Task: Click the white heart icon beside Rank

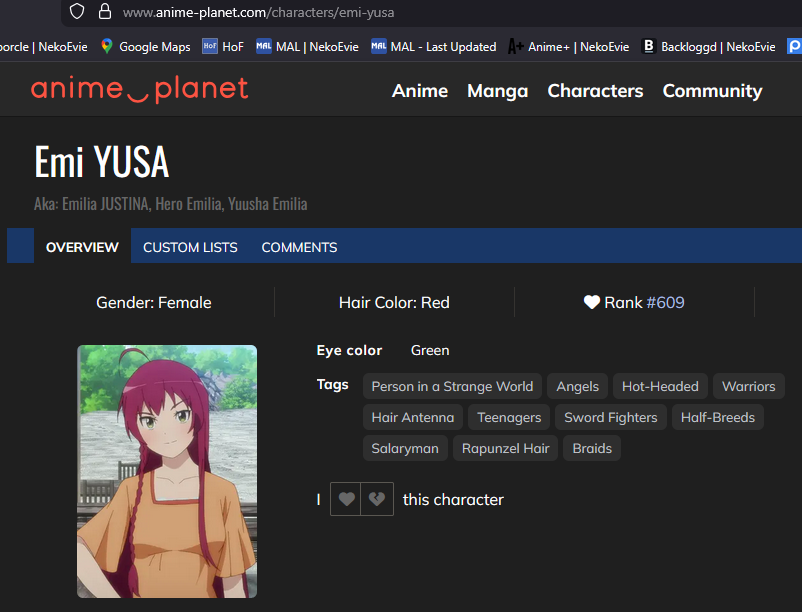Action: tap(592, 302)
